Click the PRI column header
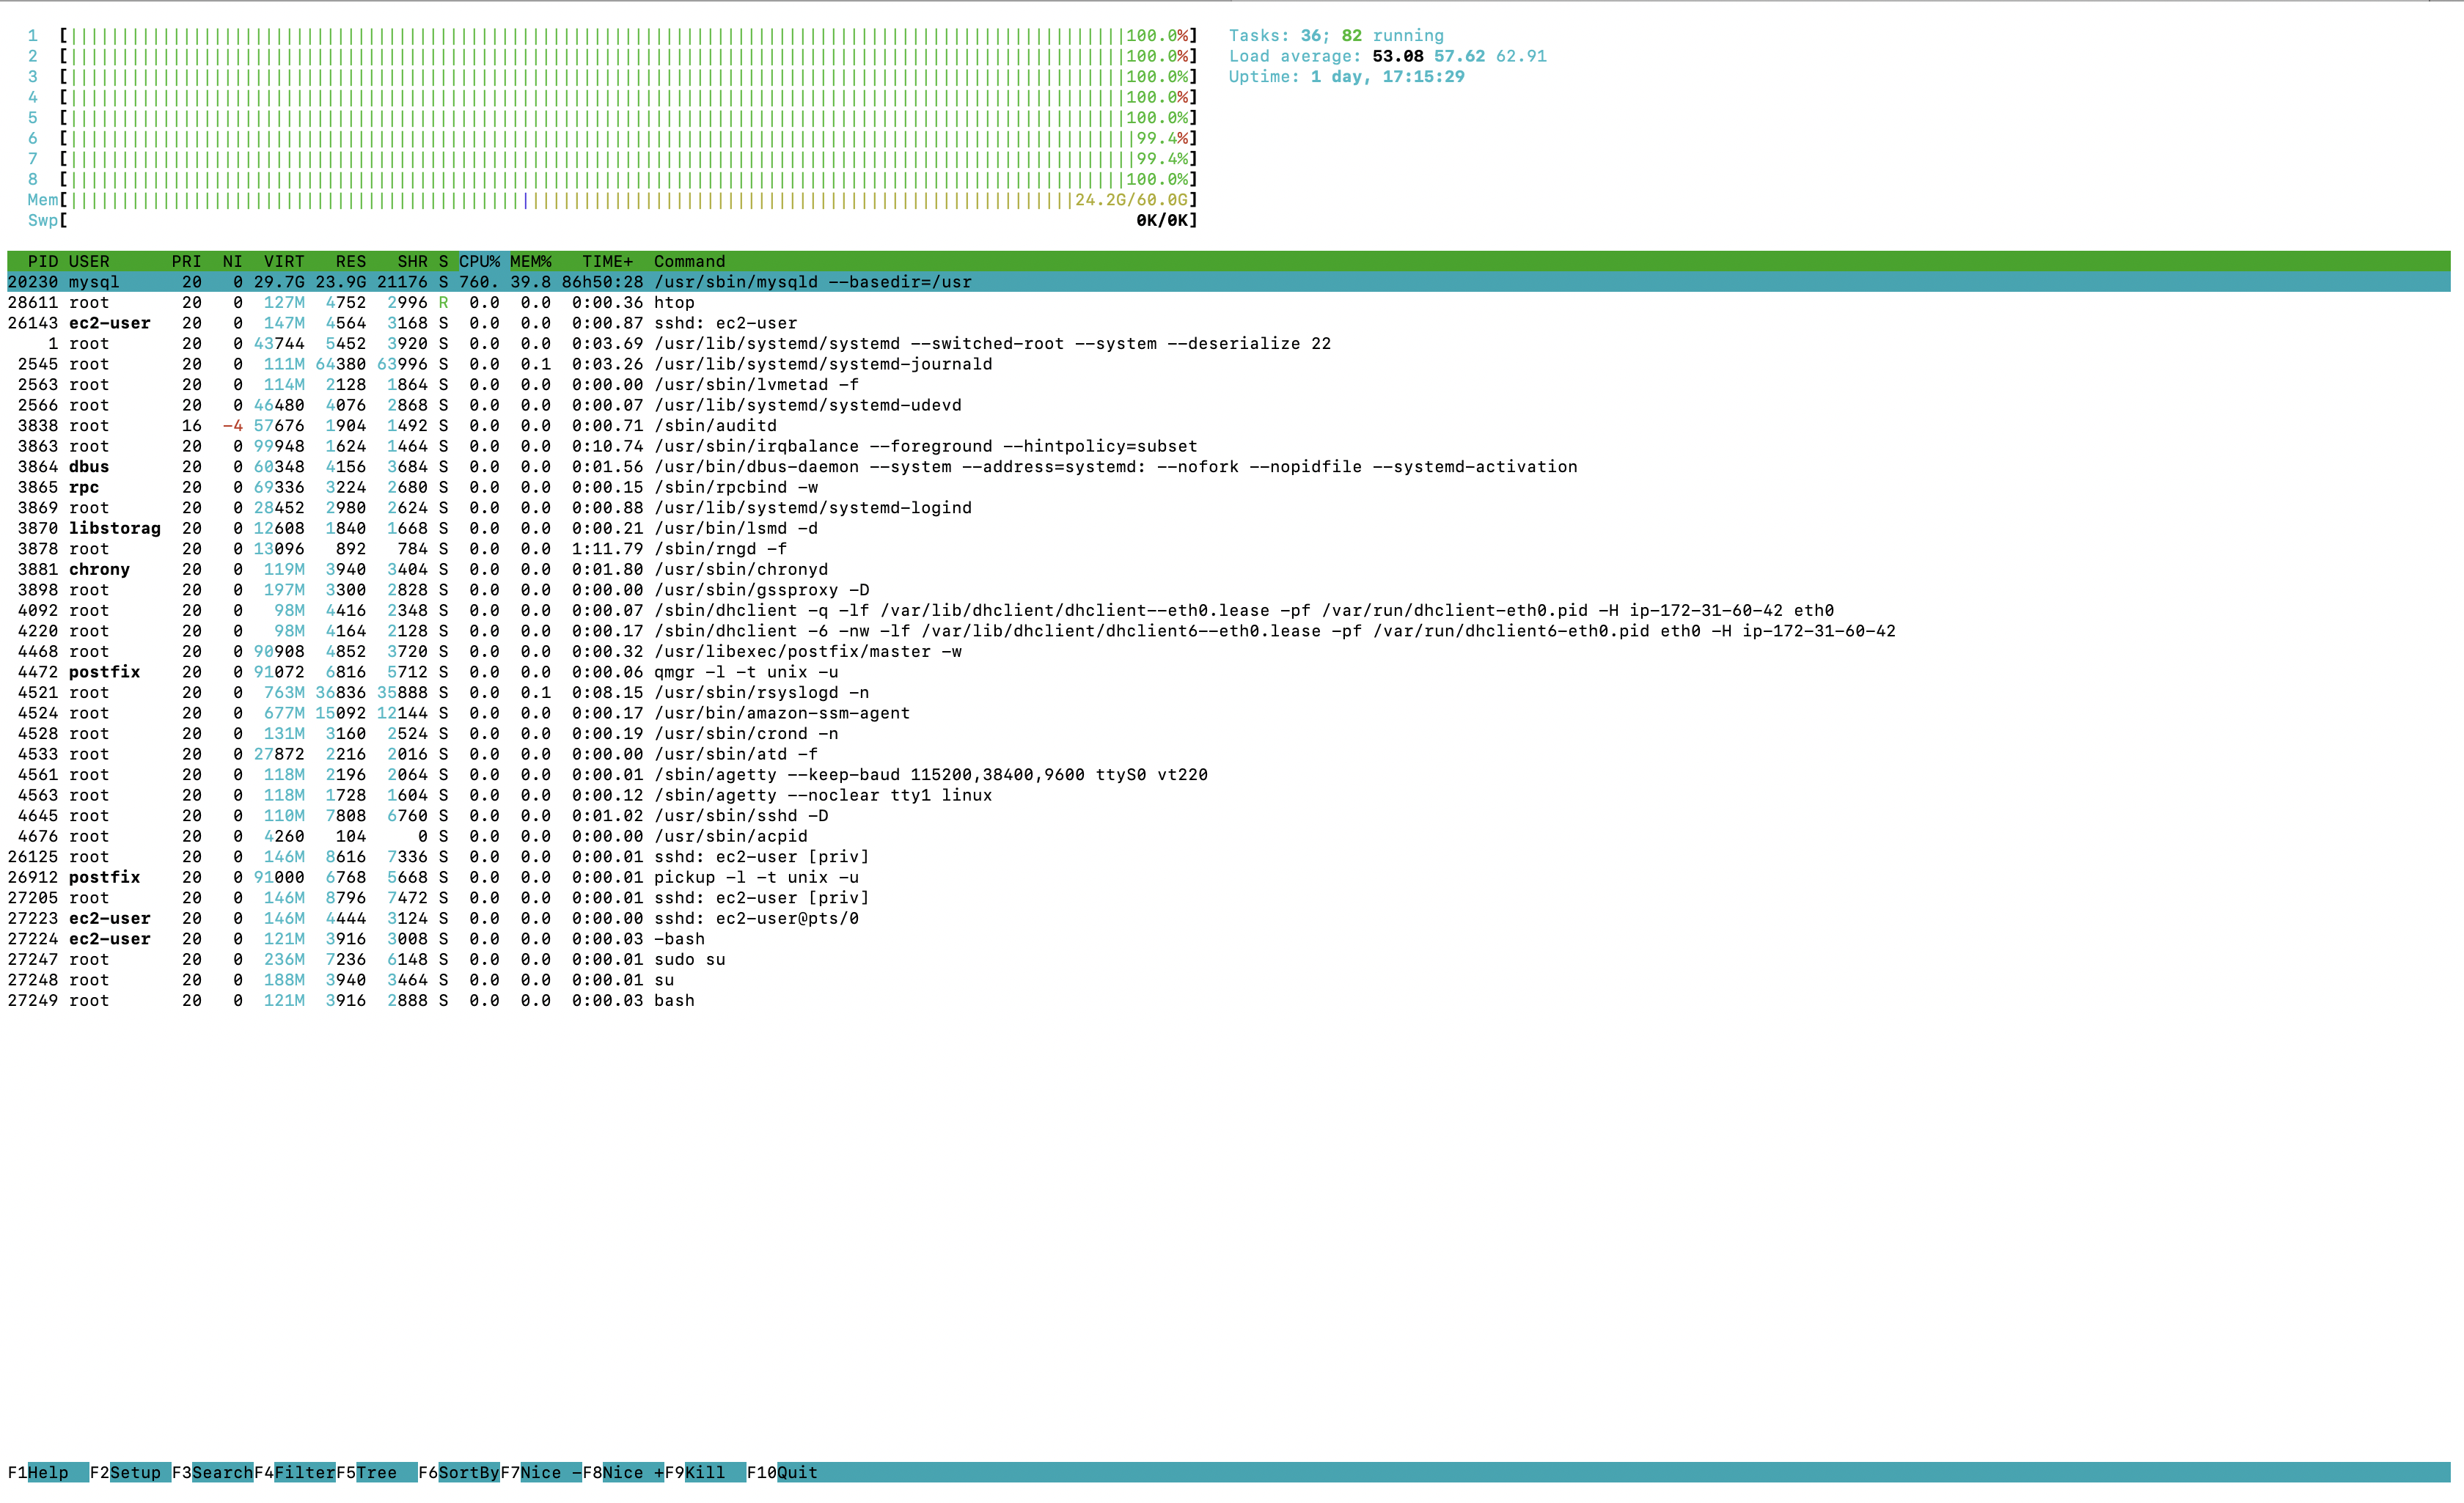 (x=186, y=261)
